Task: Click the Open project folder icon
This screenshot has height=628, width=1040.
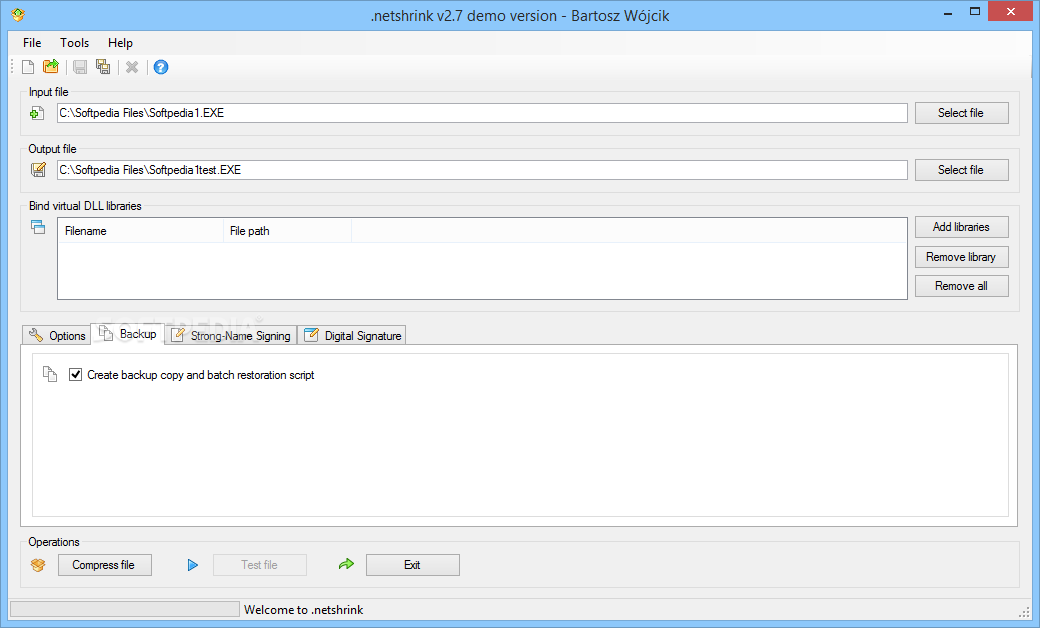Action: 51,66
